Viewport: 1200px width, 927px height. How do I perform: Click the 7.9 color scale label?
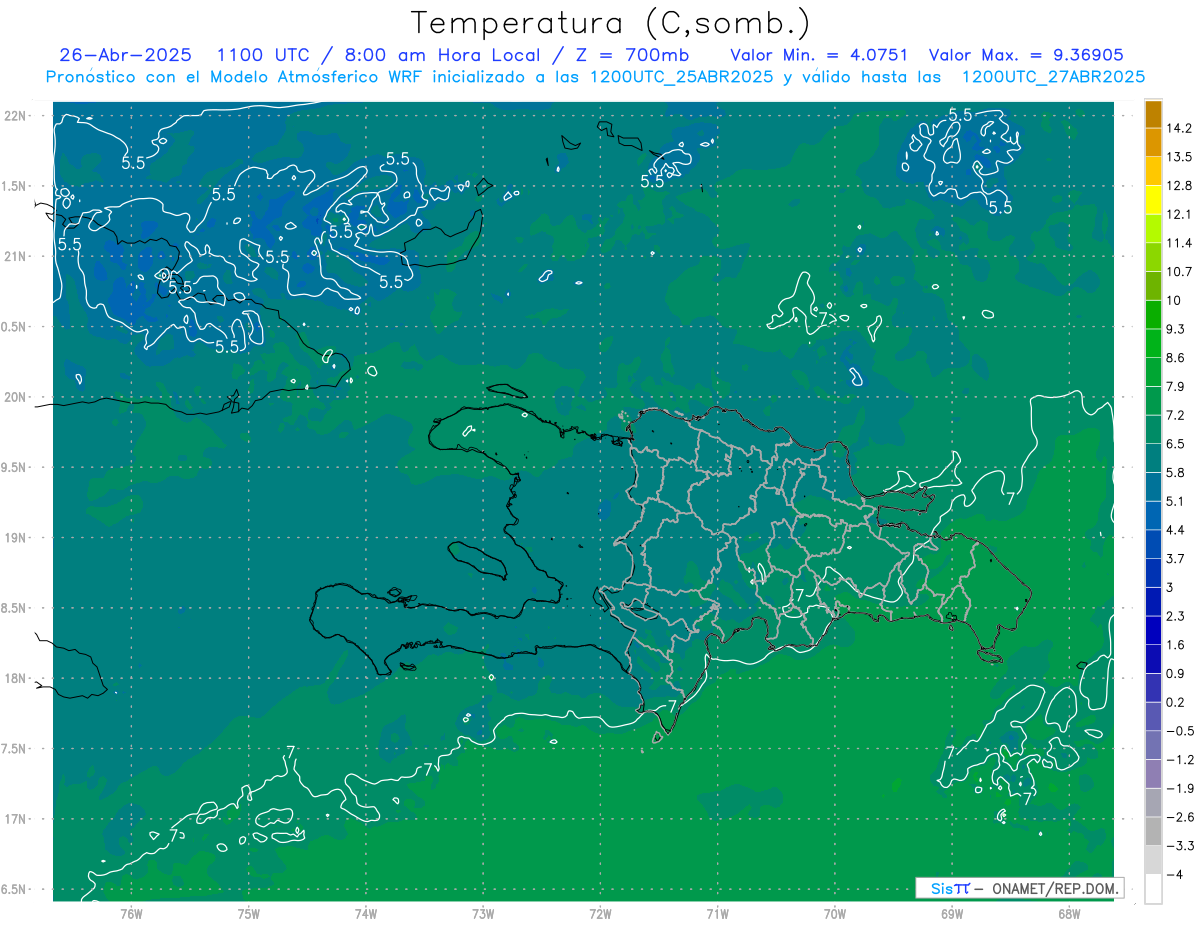click(x=1176, y=386)
